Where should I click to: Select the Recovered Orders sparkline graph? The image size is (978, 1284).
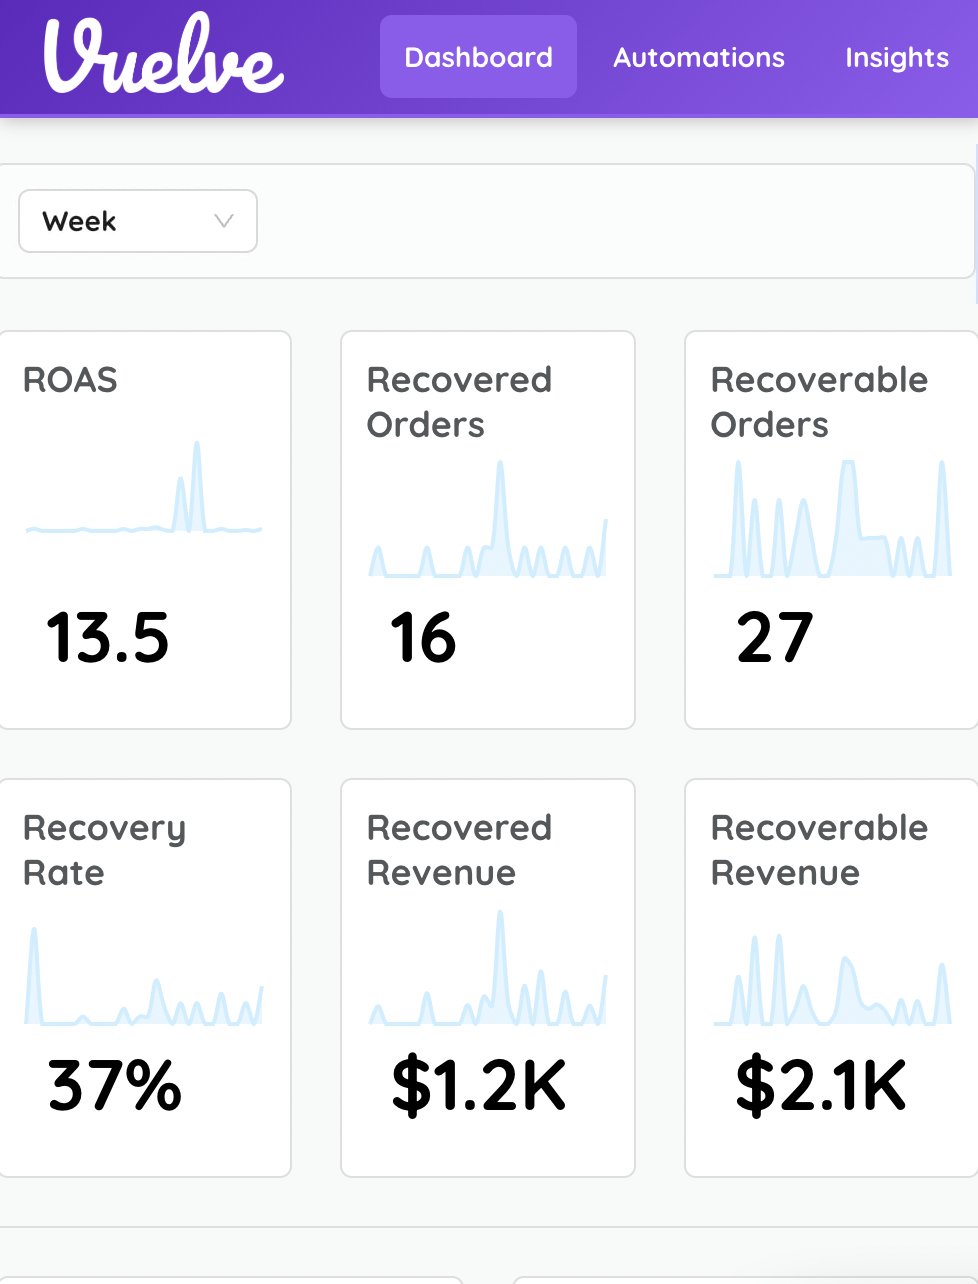click(488, 520)
